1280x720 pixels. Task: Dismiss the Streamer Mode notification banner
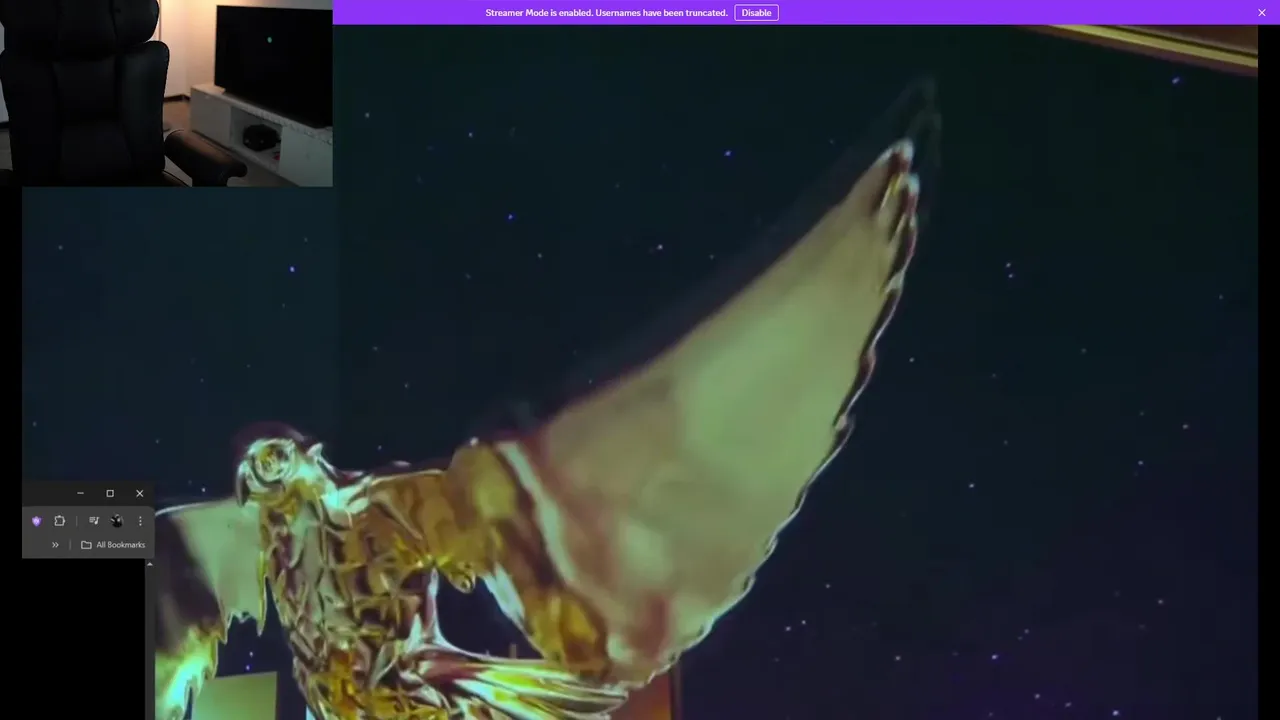coord(1262,13)
